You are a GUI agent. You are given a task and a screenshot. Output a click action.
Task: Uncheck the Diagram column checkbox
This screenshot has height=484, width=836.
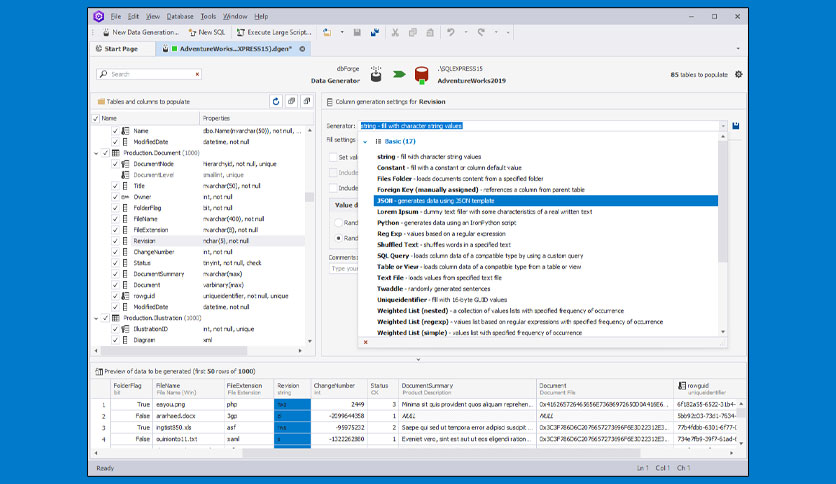click(x=115, y=340)
